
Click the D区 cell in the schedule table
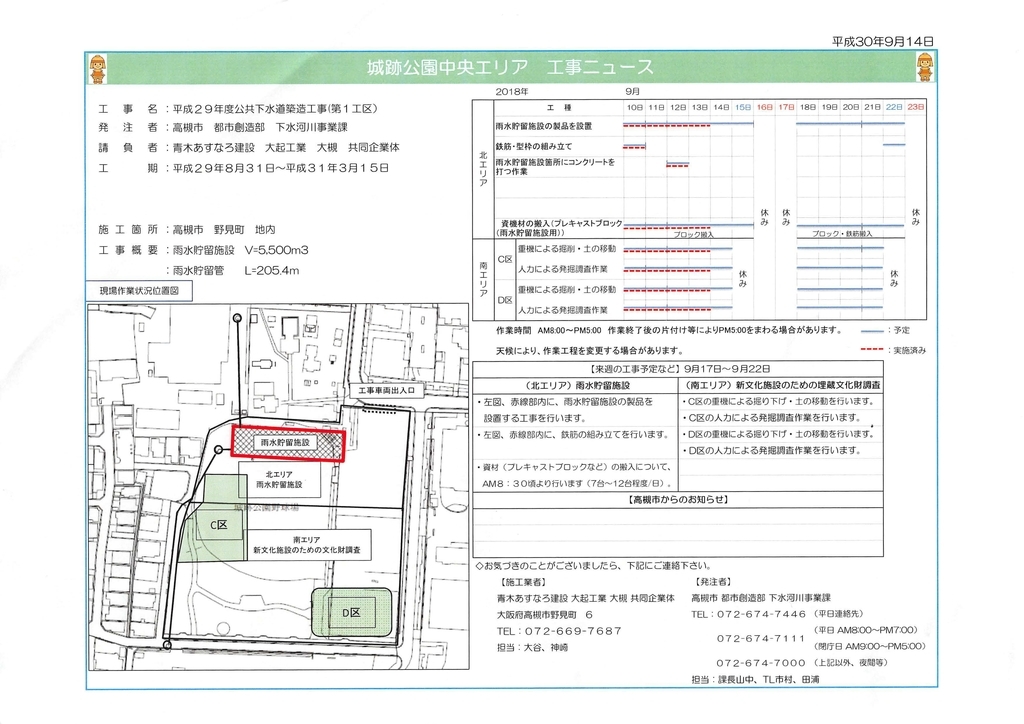point(505,300)
